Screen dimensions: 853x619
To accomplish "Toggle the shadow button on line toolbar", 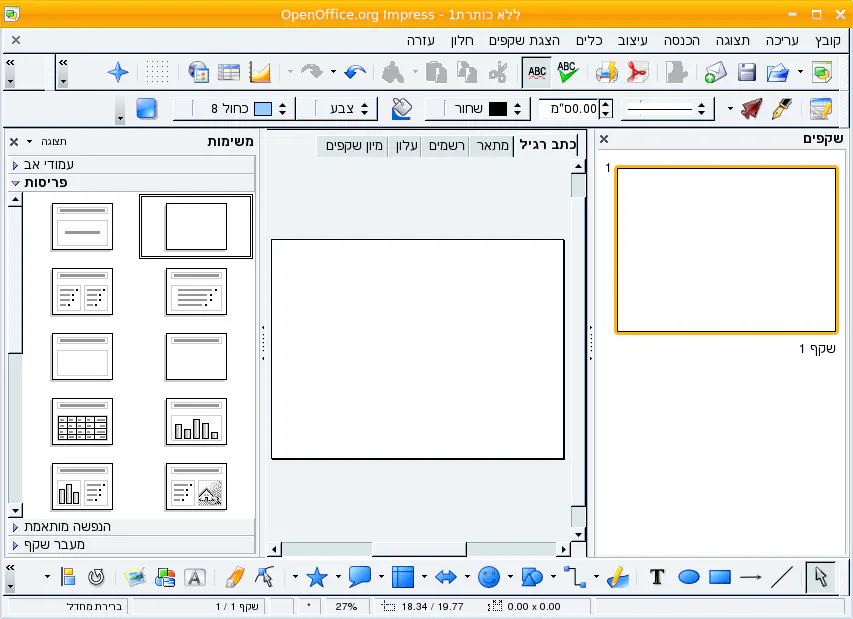I will coord(147,108).
